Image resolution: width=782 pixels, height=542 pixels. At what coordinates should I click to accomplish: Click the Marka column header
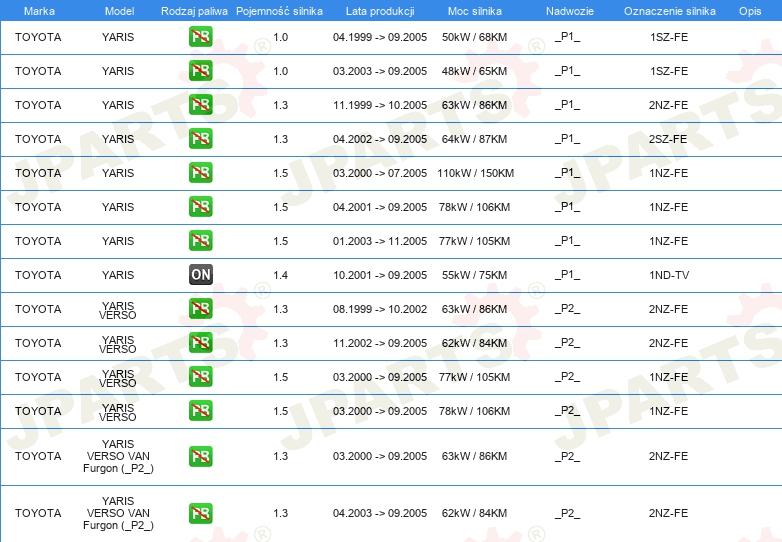39,11
